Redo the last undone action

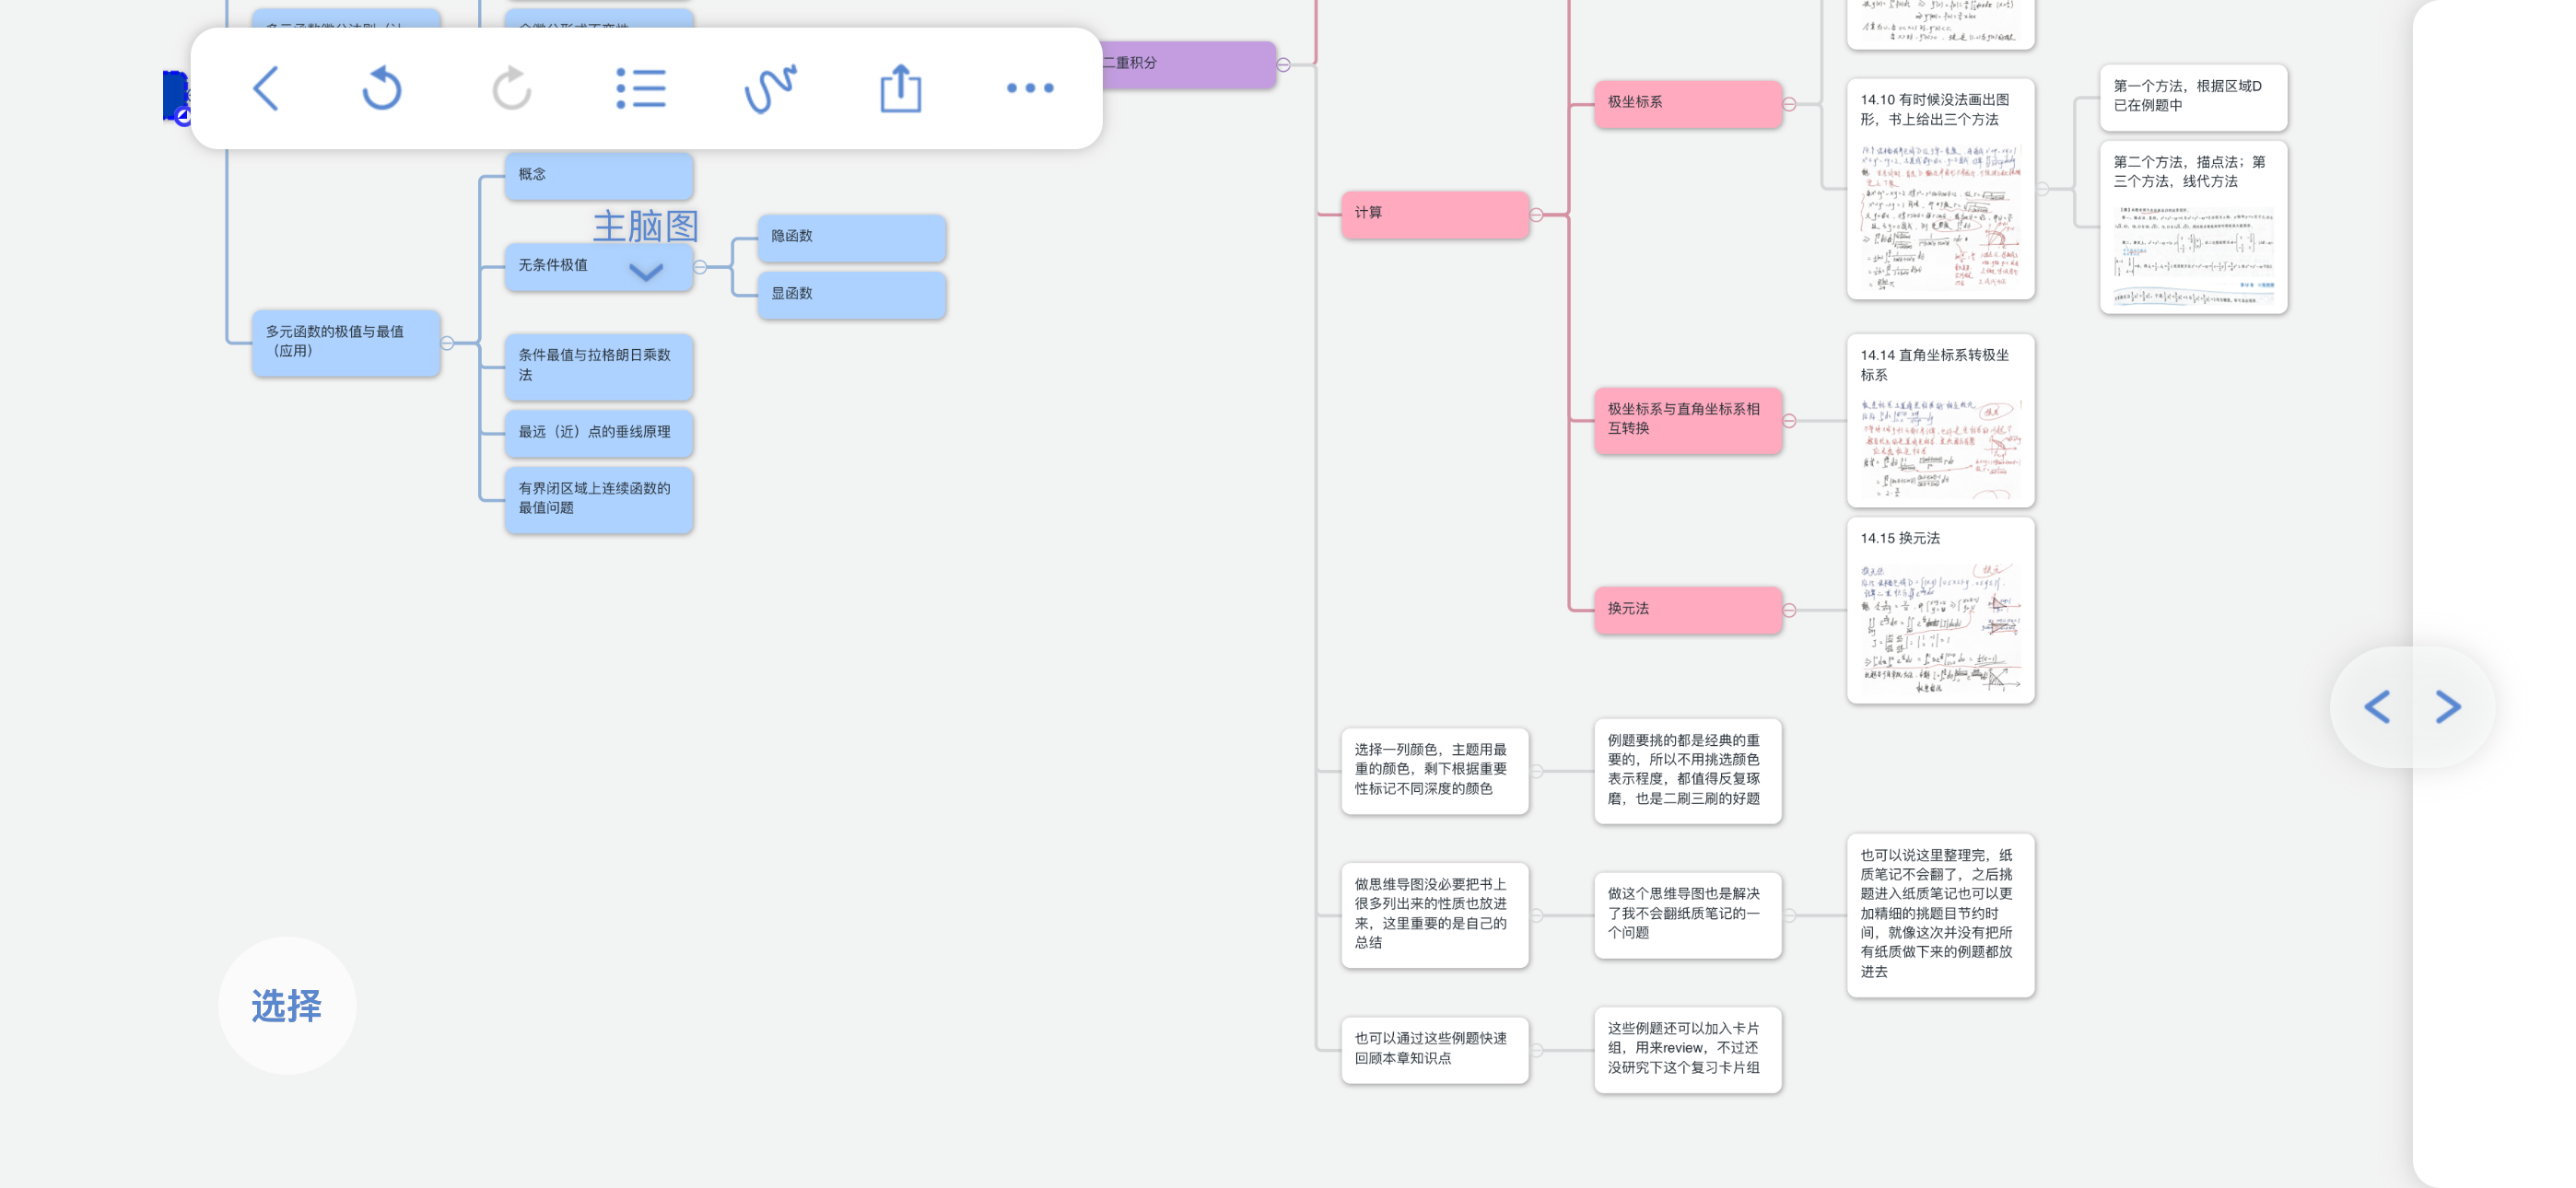click(511, 89)
